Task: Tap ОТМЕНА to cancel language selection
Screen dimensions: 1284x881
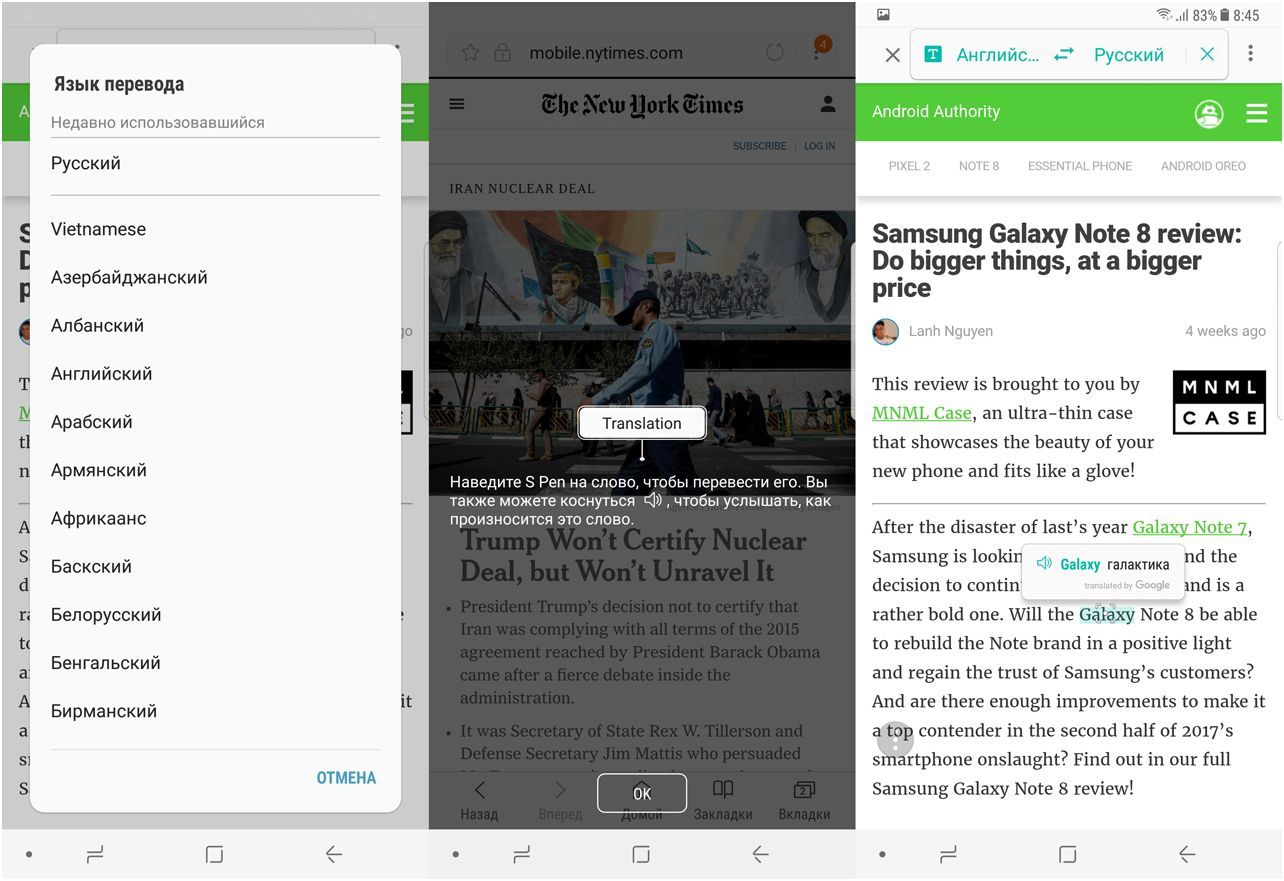Action: click(346, 777)
